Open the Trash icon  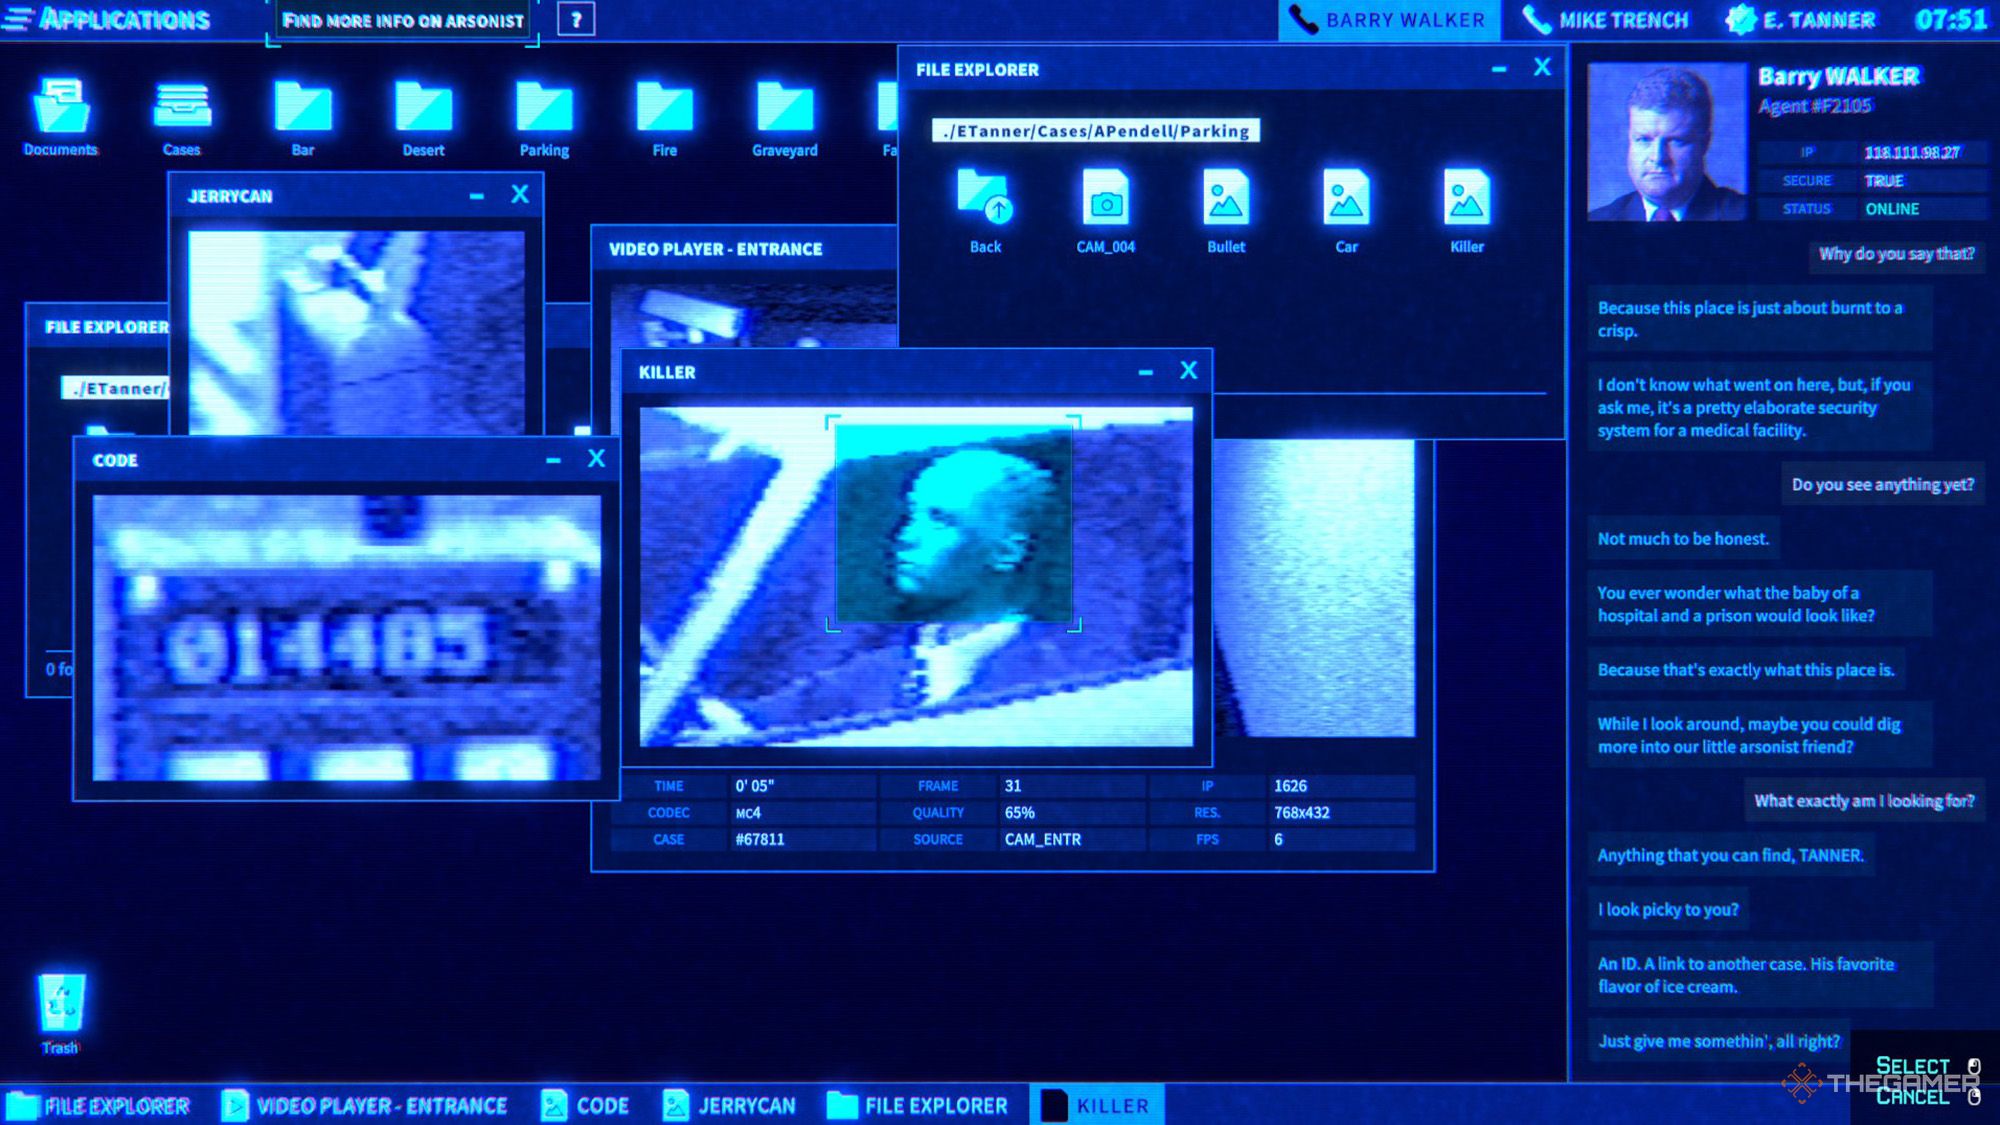pos(61,1013)
